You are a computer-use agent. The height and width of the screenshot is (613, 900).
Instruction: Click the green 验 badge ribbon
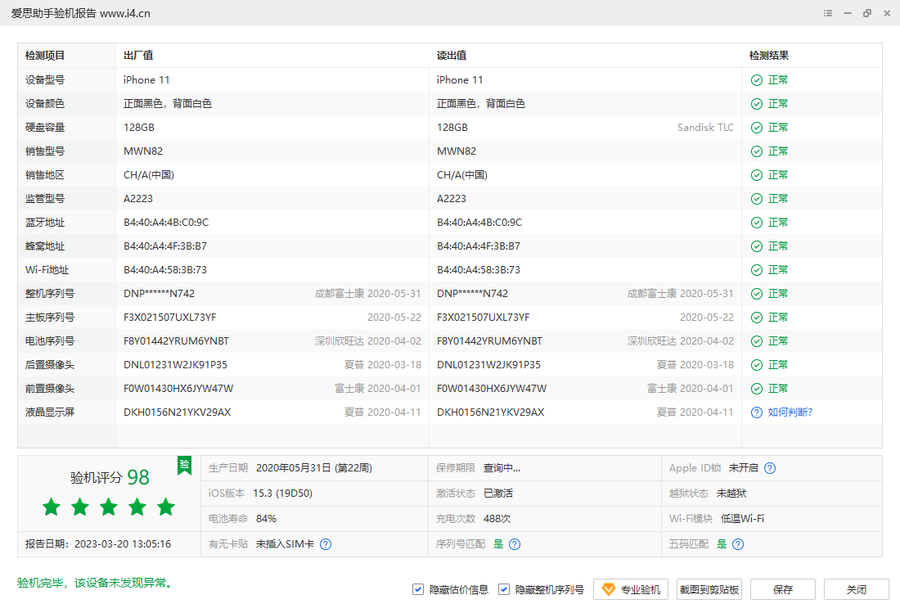point(184,465)
